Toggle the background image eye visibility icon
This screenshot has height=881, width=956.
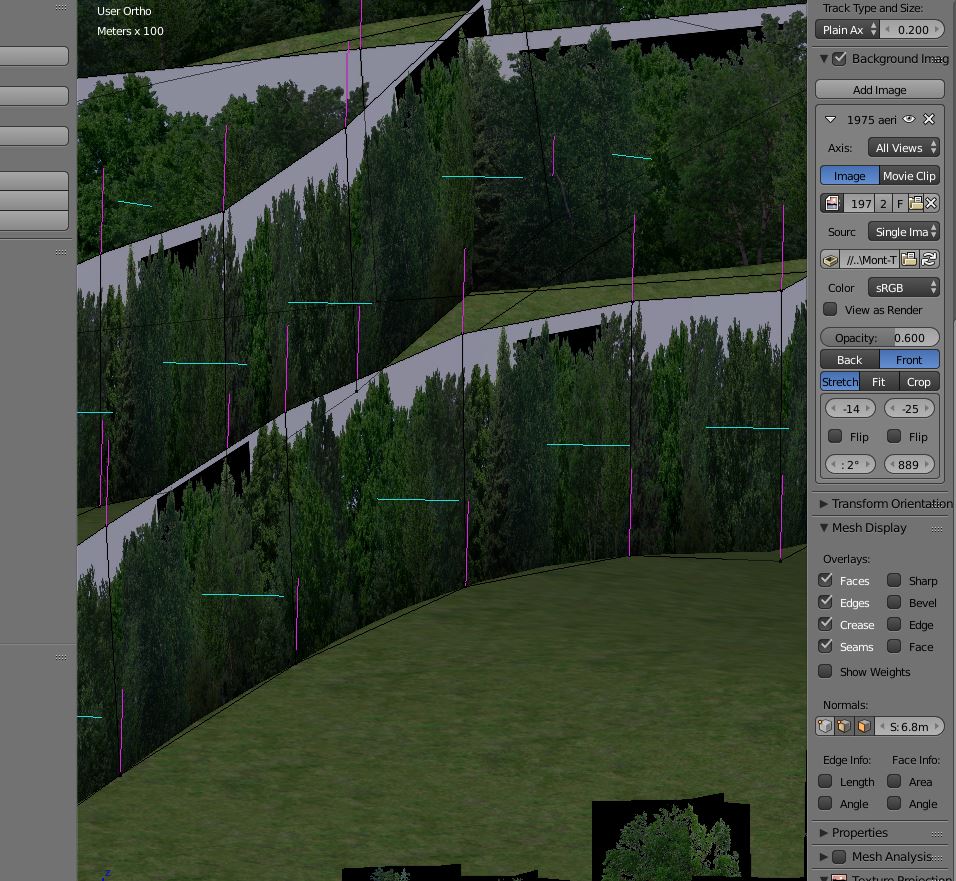(909, 119)
